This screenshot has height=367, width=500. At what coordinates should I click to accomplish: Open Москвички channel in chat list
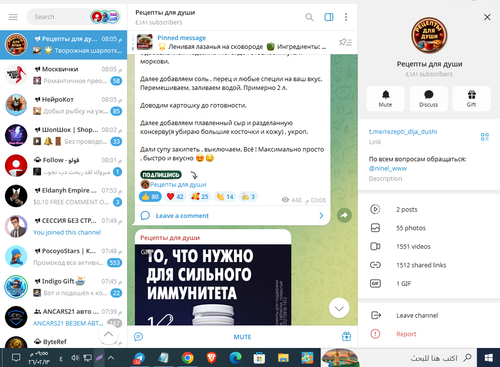tap(63, 75)
